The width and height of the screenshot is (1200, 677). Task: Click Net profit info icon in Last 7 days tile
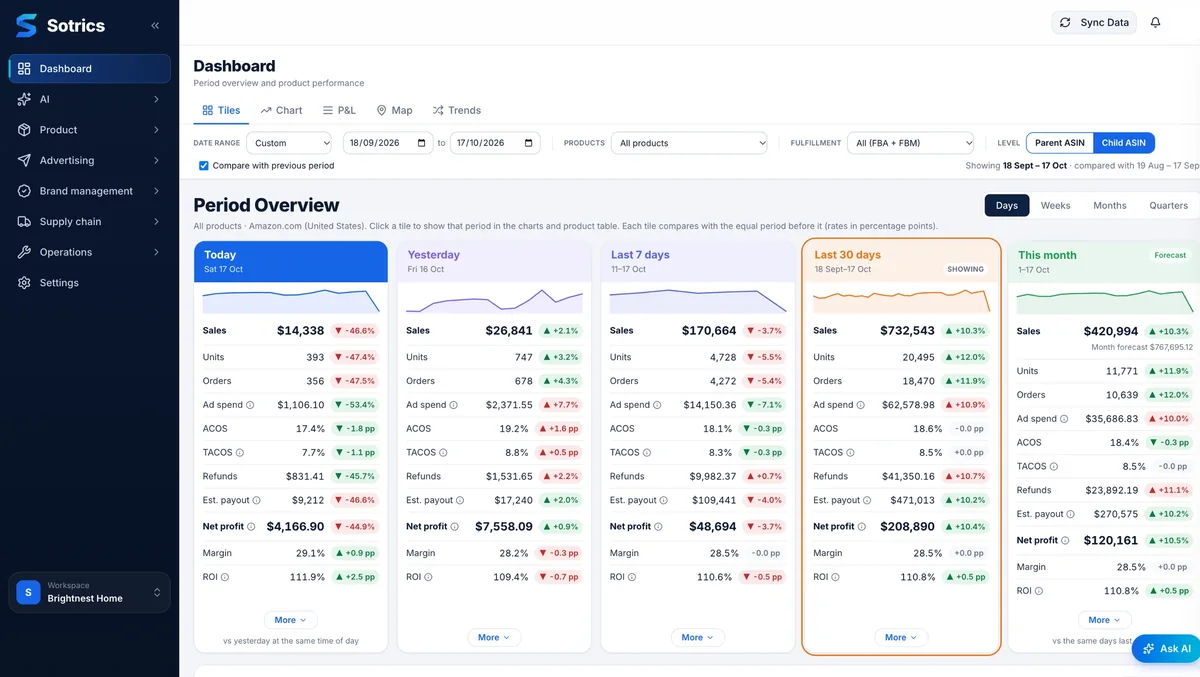(658, 526)
